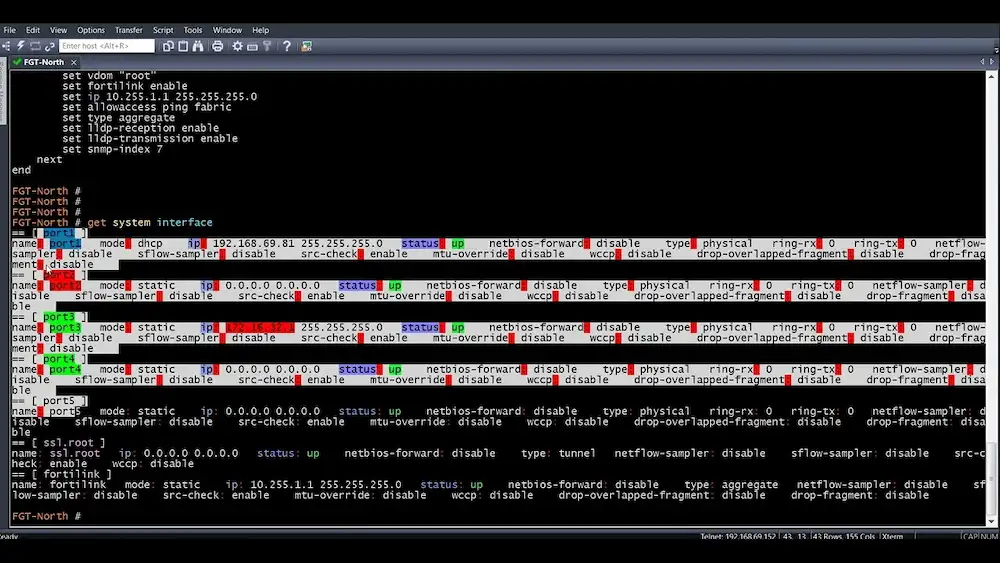
Task: Open the File menu
Action: pos(10,30)
